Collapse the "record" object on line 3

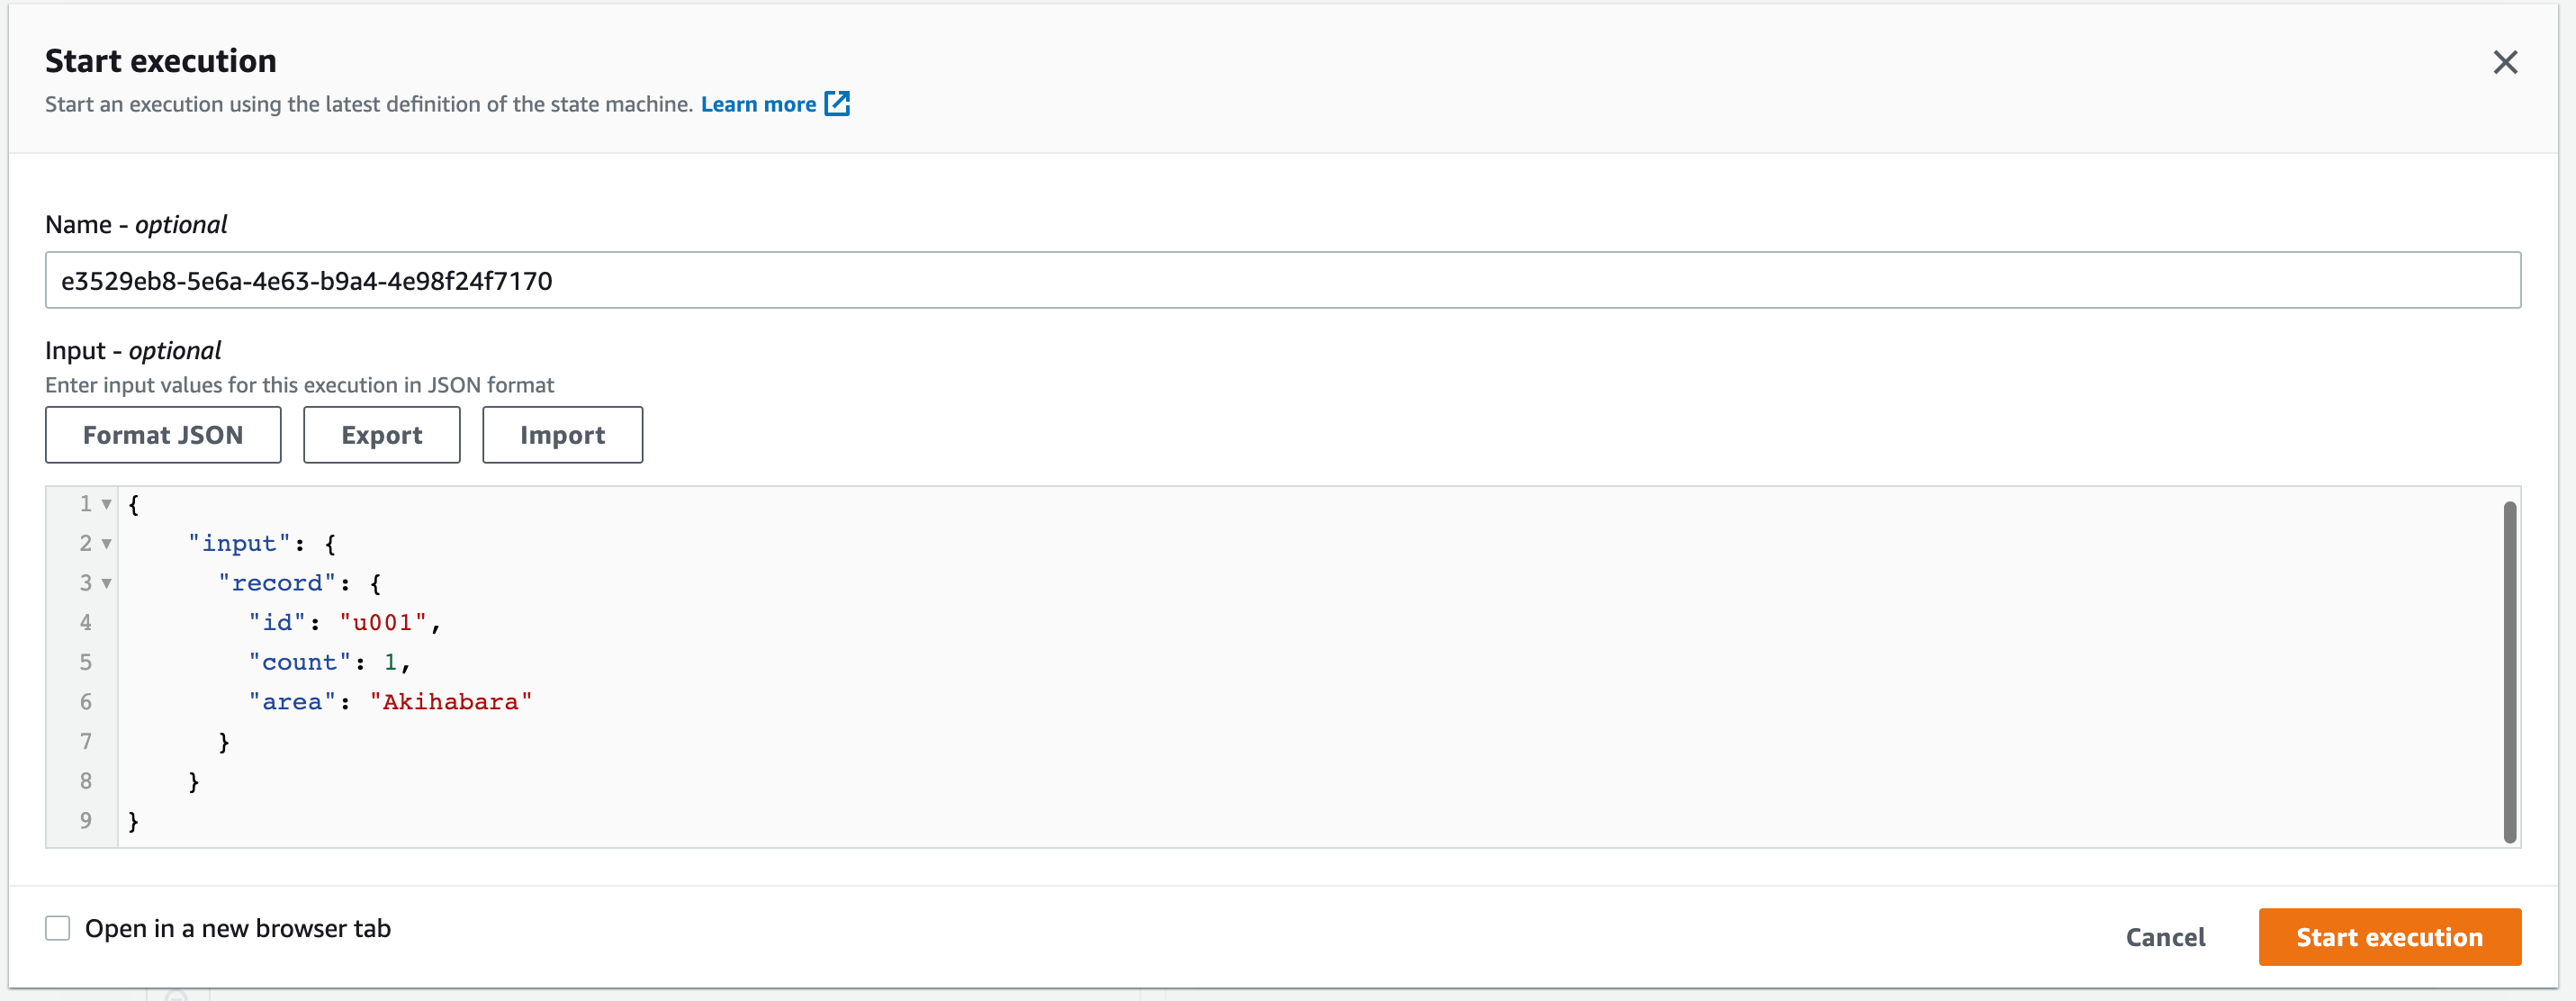(106, 583)
